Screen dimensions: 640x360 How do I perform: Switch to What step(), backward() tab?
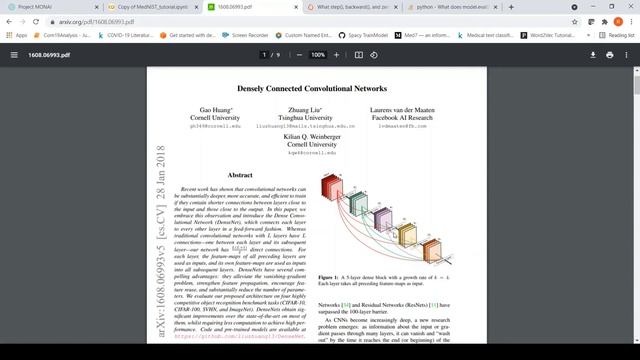coord(352,7)
